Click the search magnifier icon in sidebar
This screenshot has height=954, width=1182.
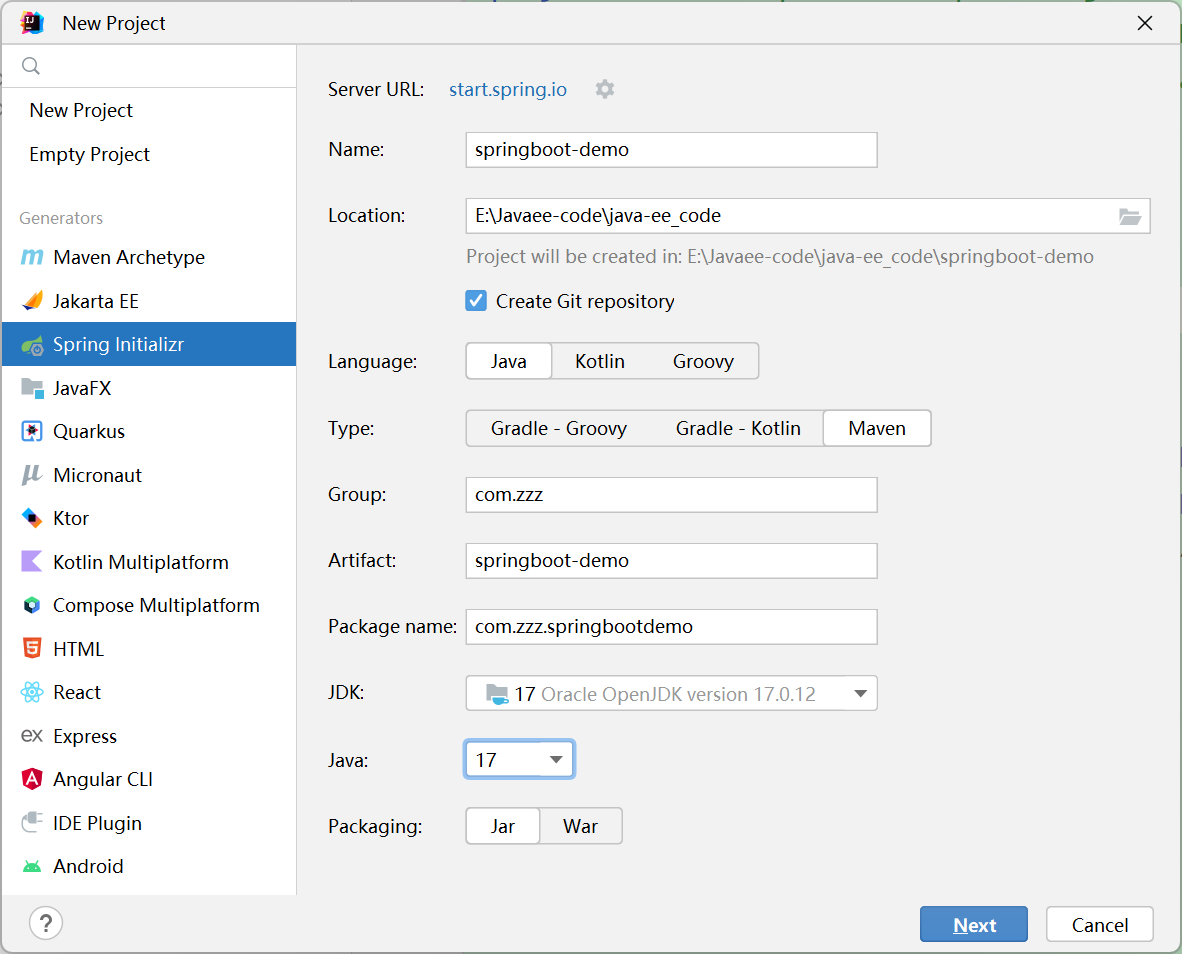(x=31, y=66)
